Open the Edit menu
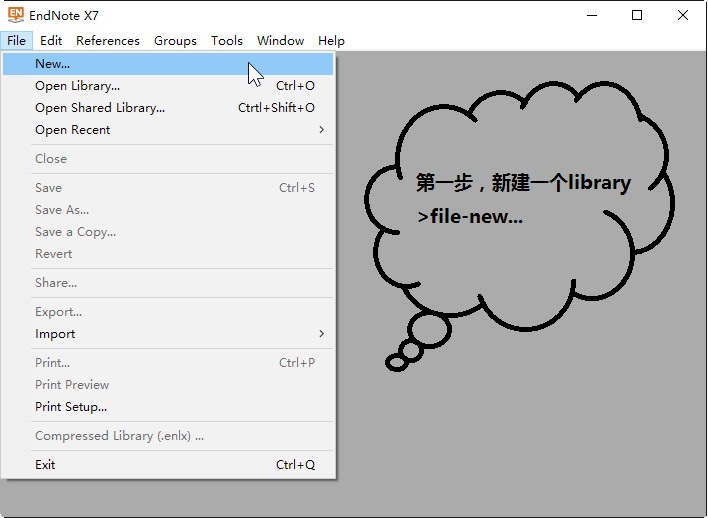Screen dimensions: 708x518 51,41
